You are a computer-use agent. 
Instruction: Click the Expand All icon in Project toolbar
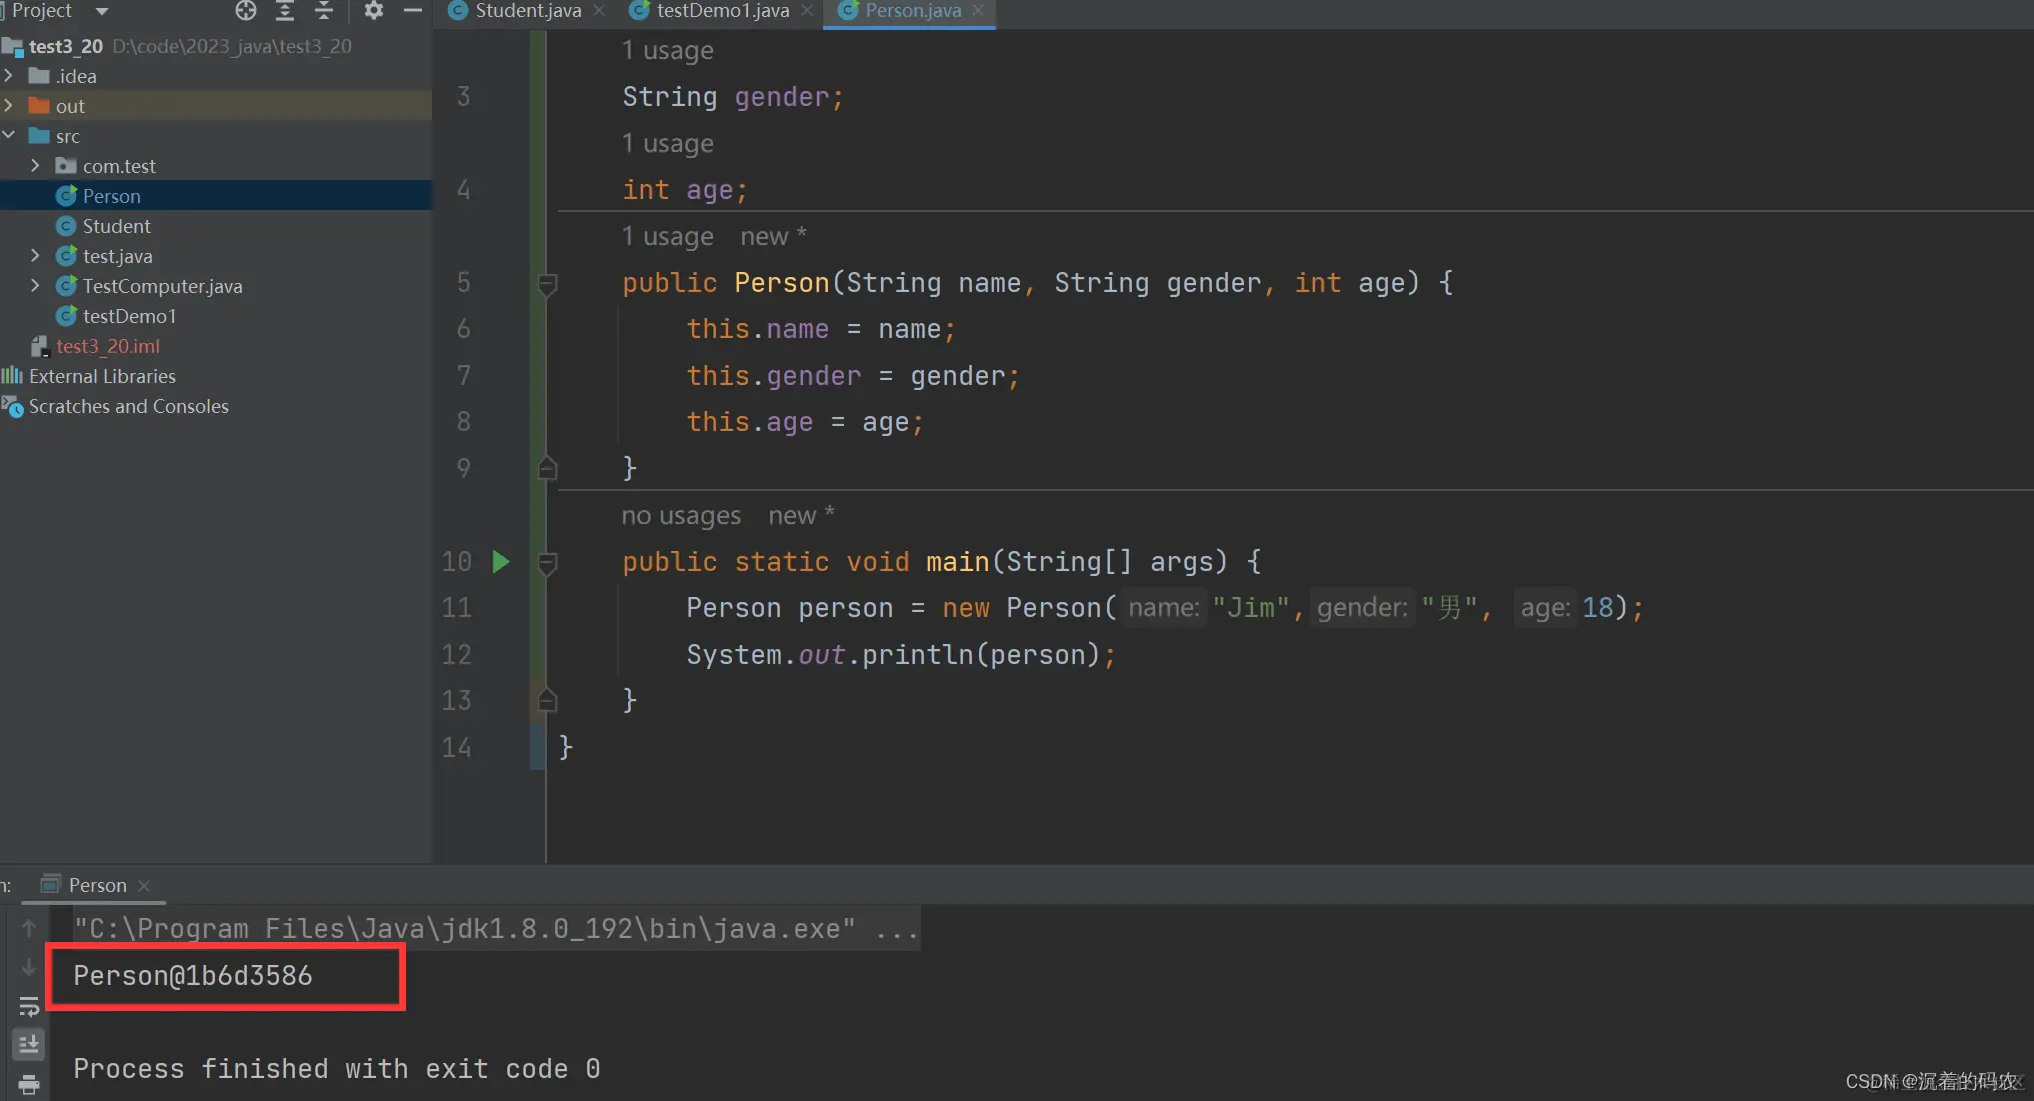click(285, 11)
